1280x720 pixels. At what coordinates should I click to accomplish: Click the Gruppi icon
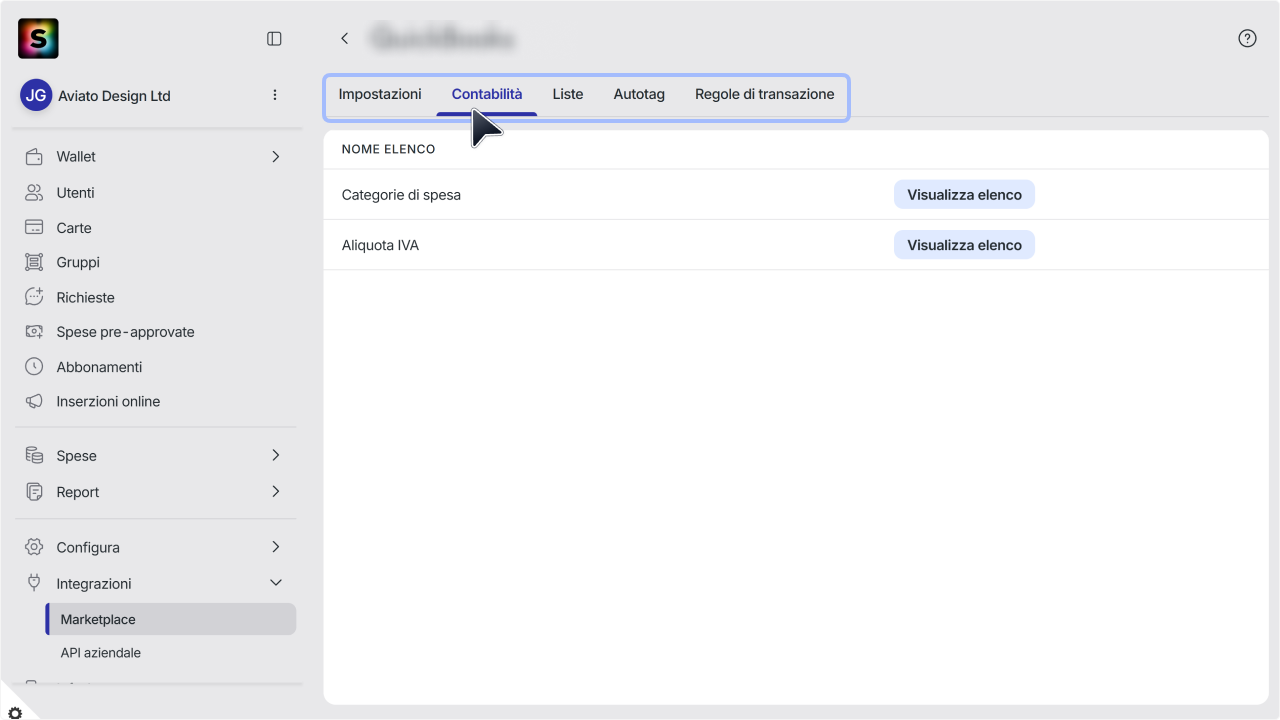34,262
